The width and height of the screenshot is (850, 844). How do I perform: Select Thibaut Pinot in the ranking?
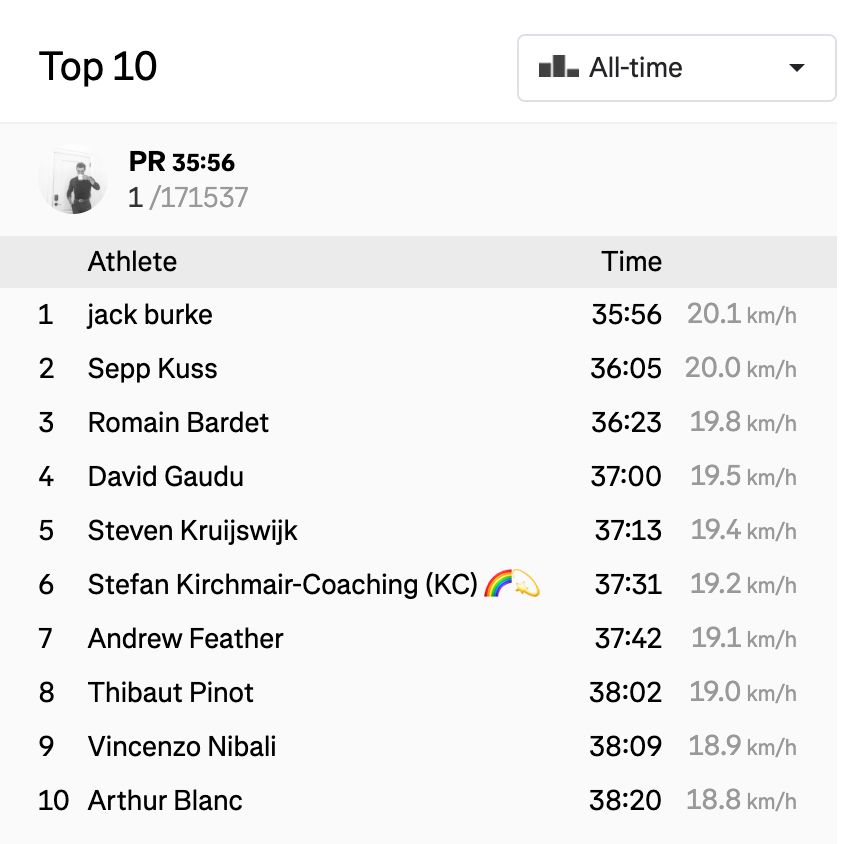pyautogui.click(x=170, y=692)
